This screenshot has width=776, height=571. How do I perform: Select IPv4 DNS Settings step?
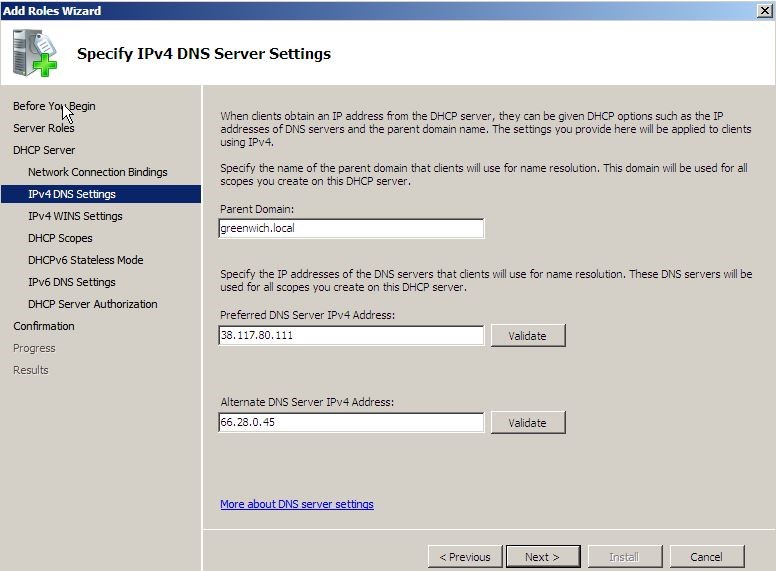point(101,194)
